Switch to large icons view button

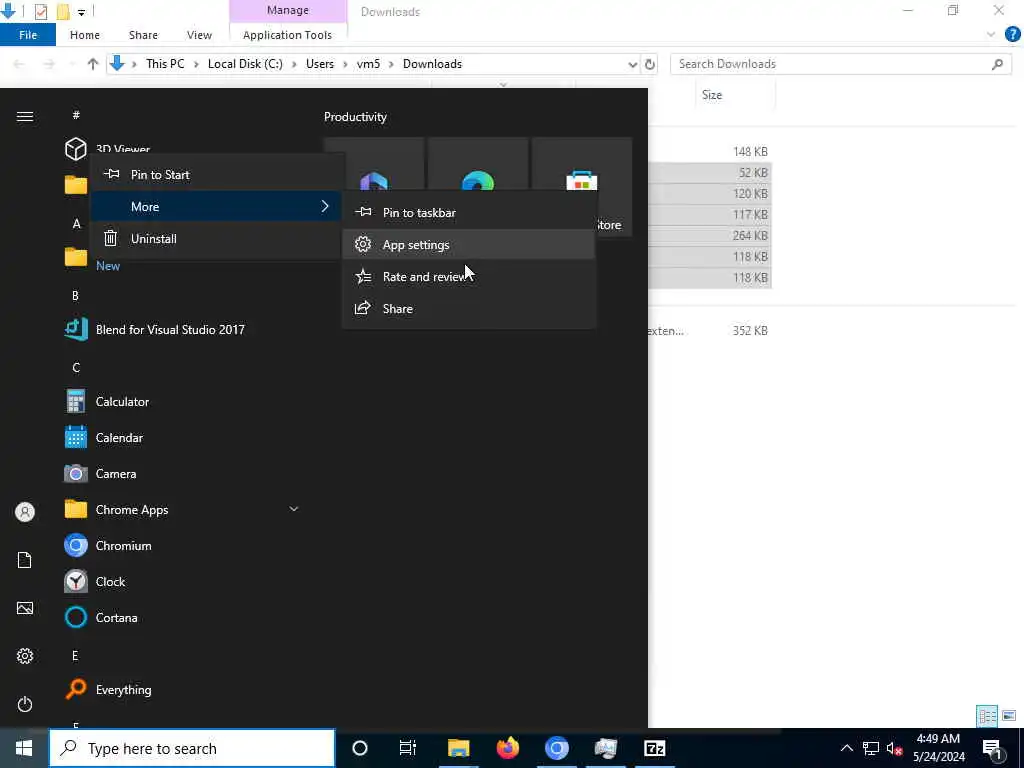click(x=1009, y=716)
